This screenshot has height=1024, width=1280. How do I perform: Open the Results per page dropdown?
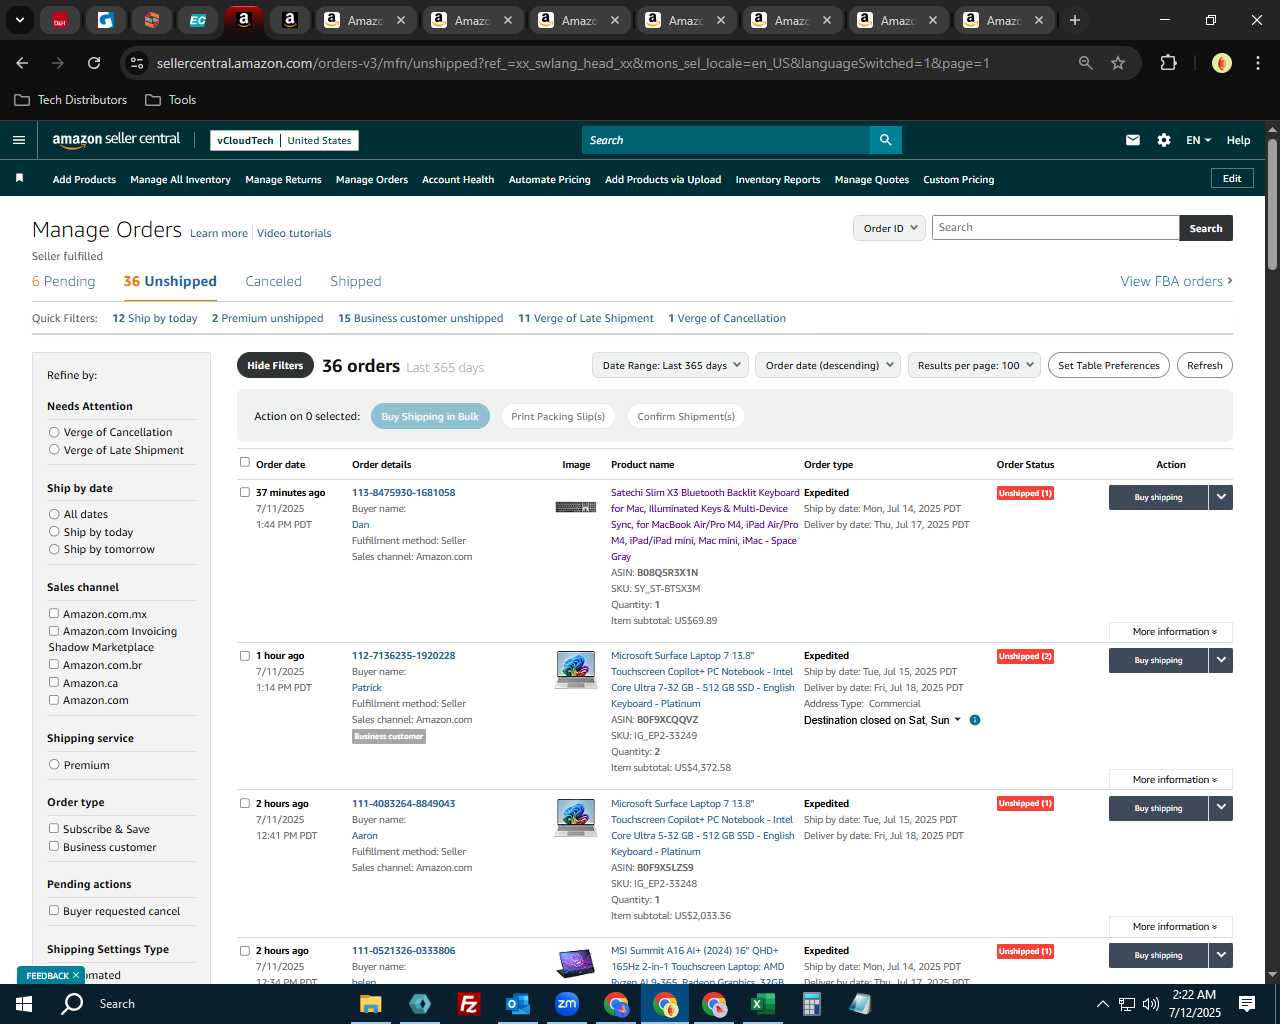tap(975, 365)
